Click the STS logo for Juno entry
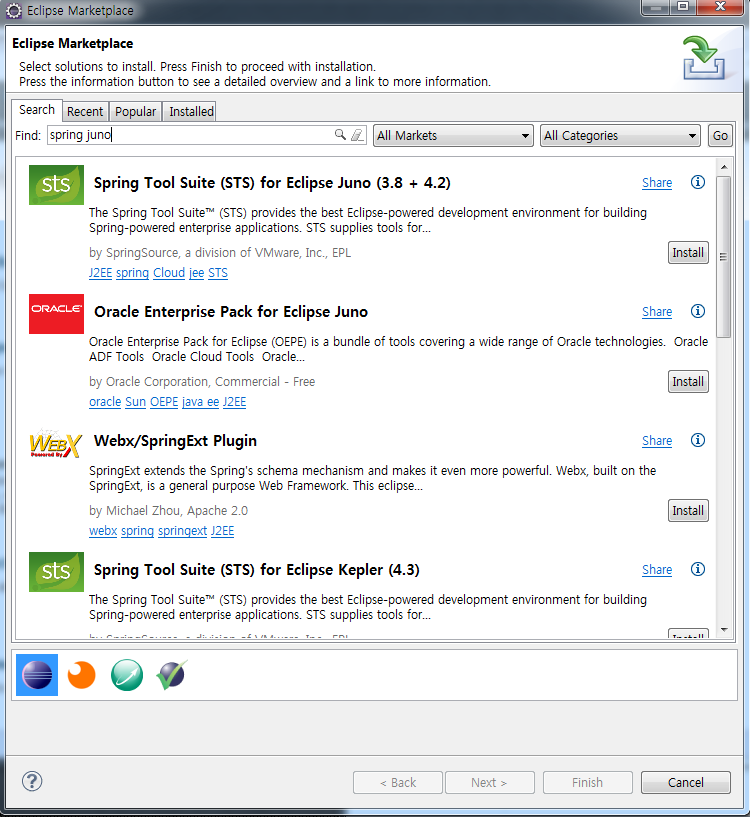The height and width of the screenshot is (817, 750). tap(56, 185)
